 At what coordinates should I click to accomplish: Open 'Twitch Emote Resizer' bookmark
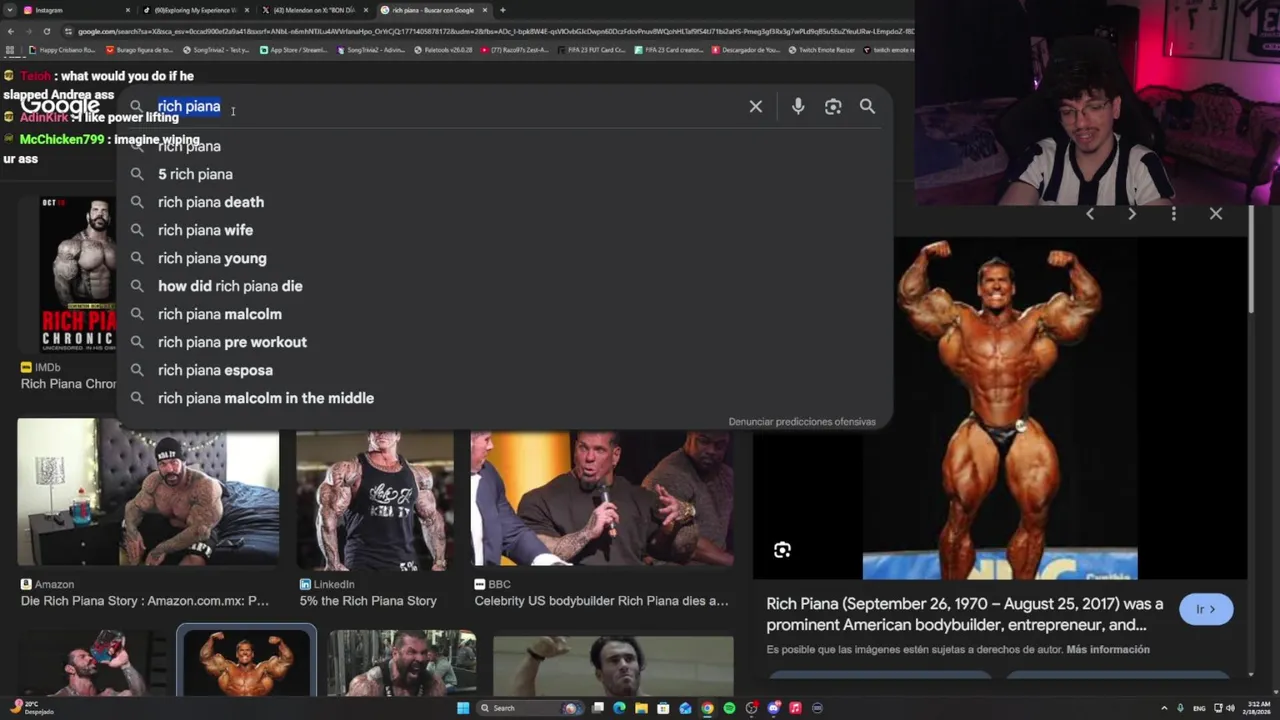point(822,49)
